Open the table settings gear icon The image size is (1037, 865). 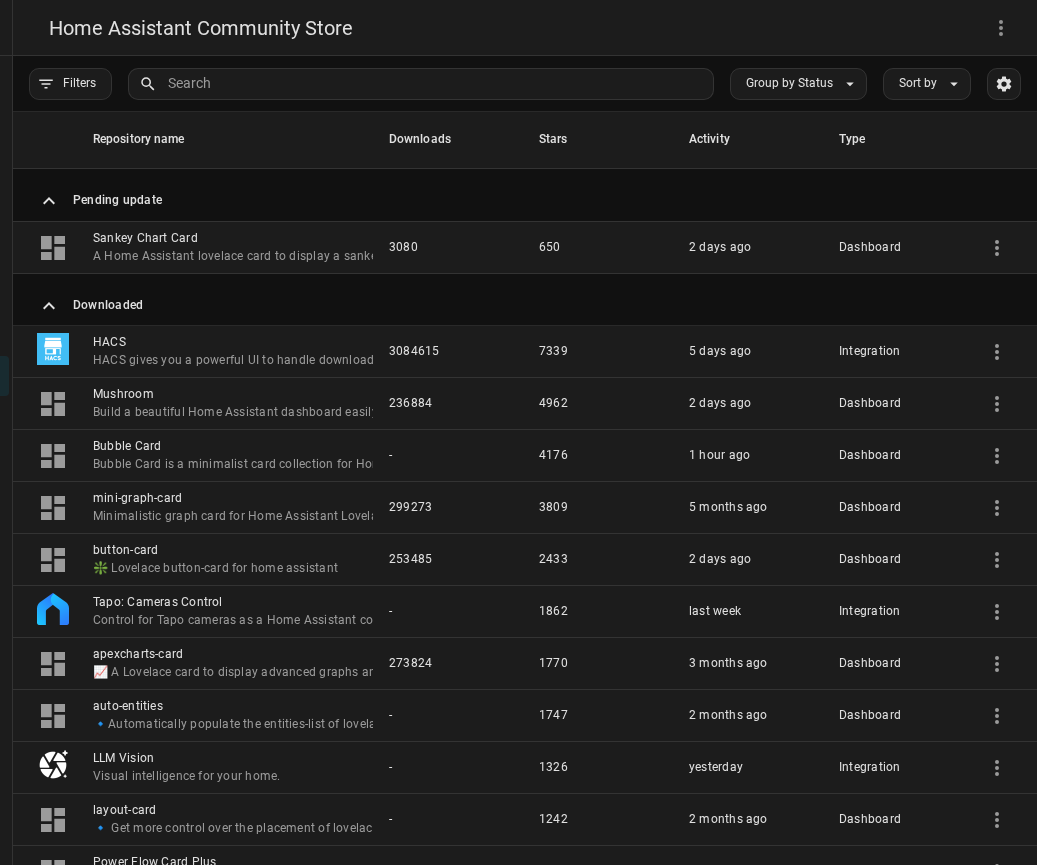[1003, 84]
